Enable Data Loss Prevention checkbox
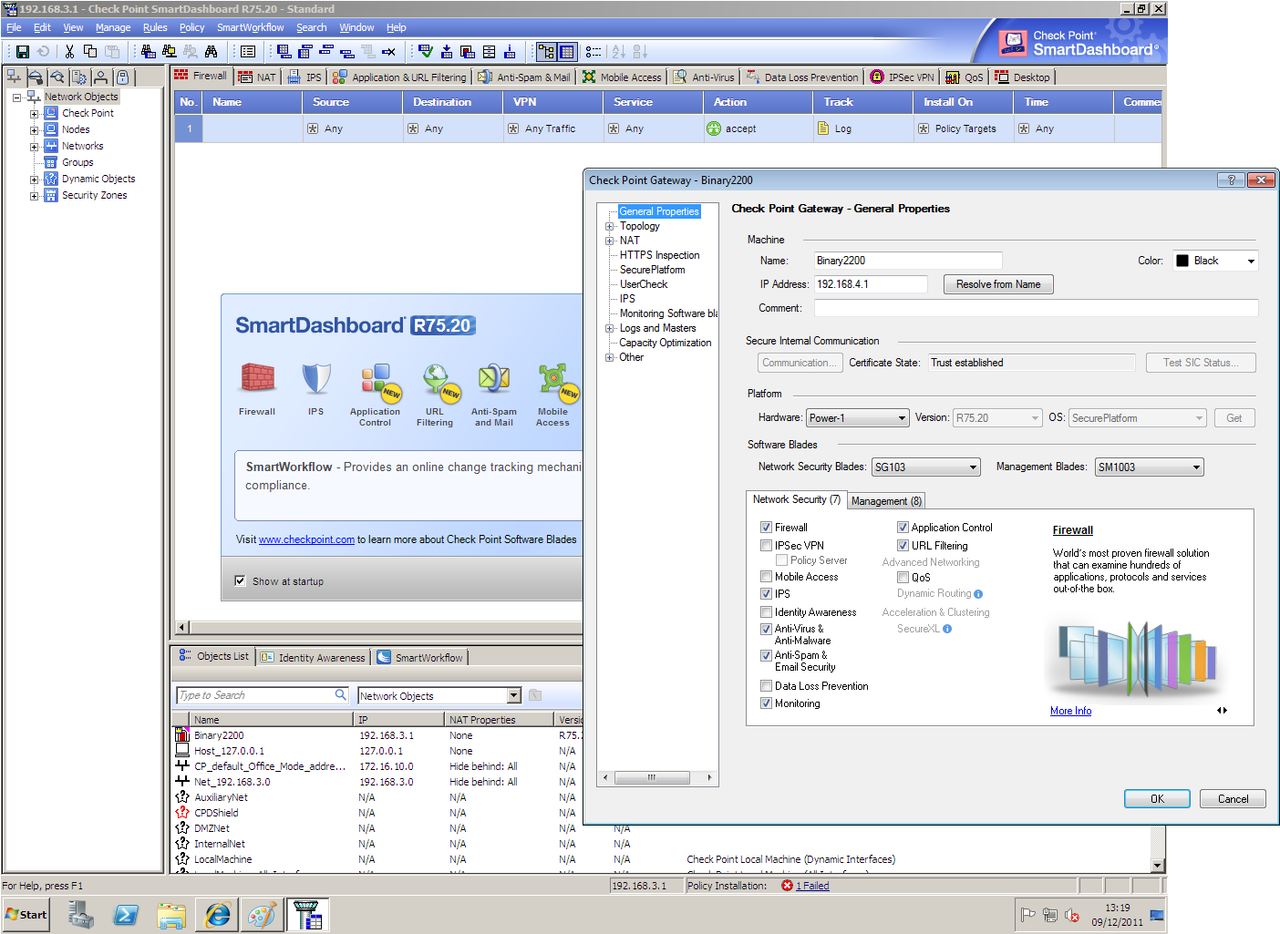The image size is (1280, 934). pos(766,686)
